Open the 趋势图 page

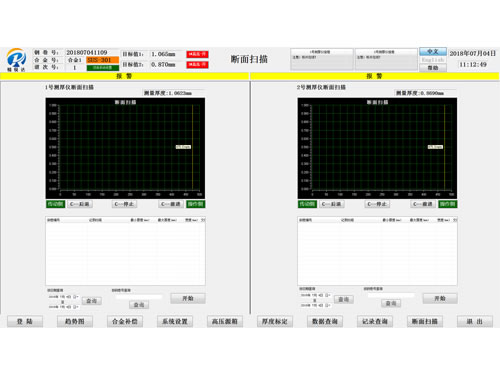(75, 321)
